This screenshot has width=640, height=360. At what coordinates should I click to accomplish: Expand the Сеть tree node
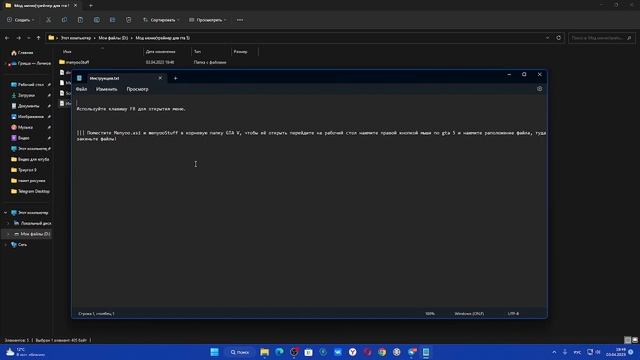pyautogui.click(x=6, y=244)
